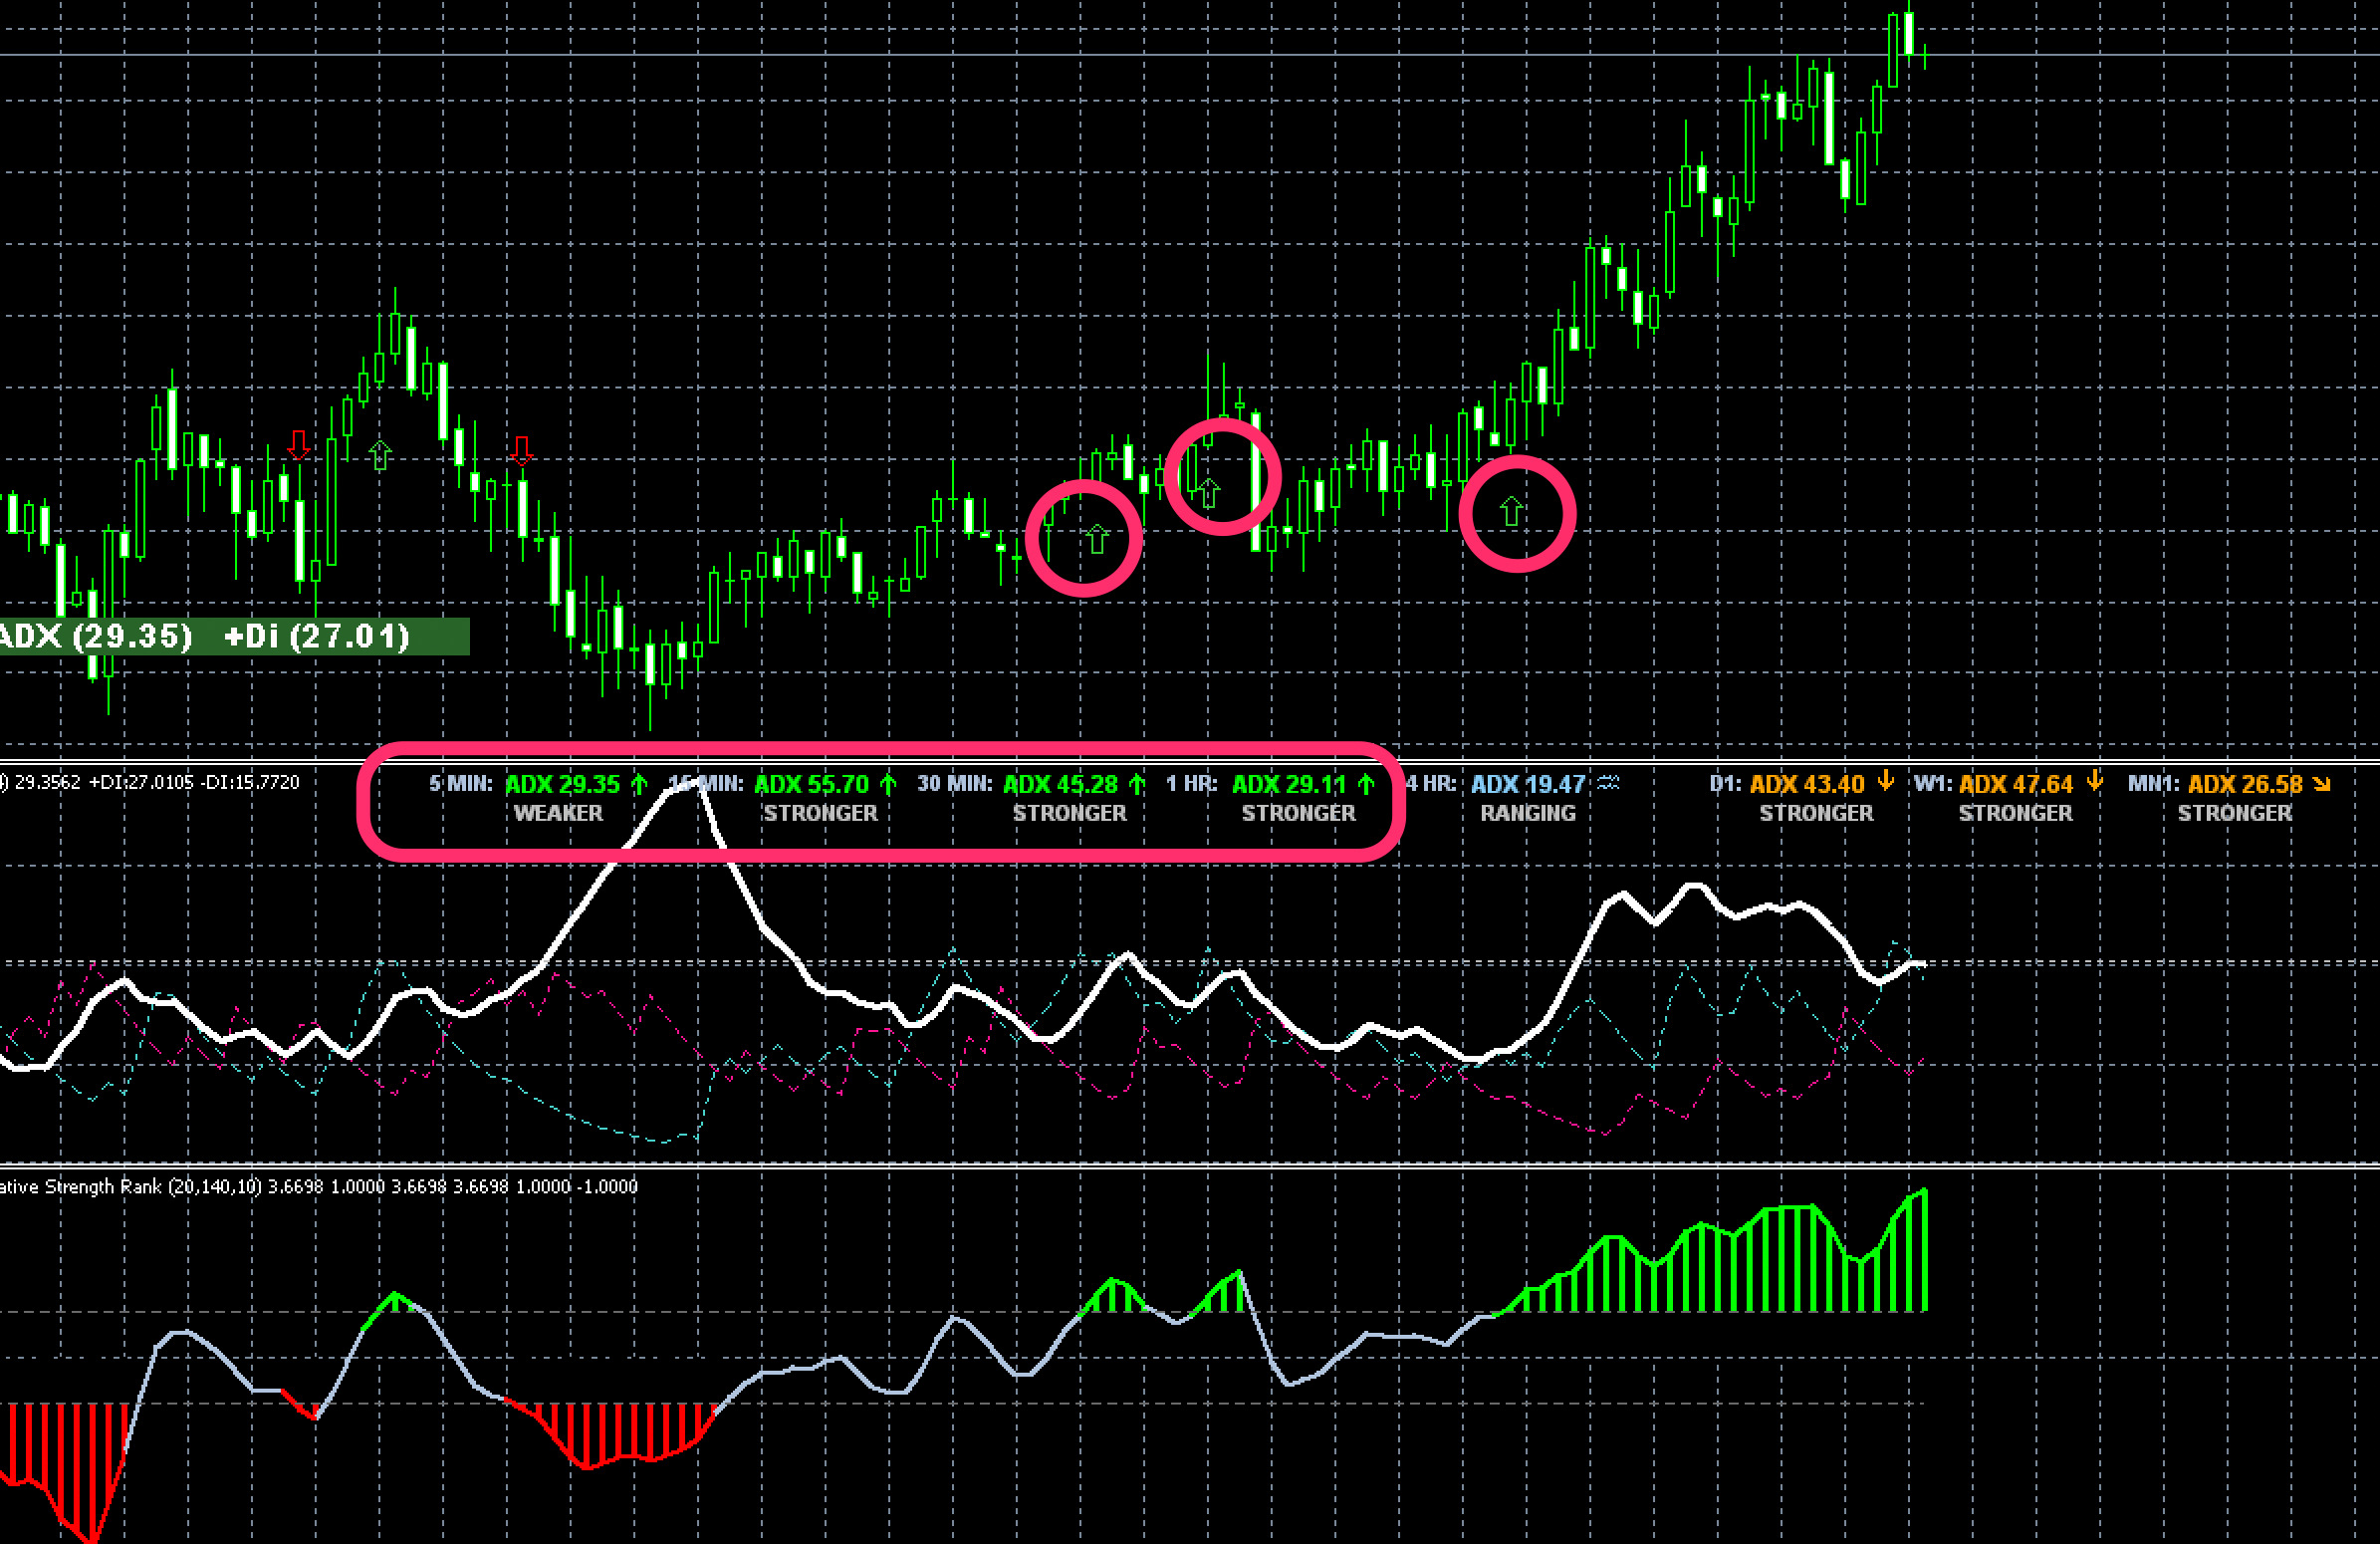Click the up arrow beside ADX 45.28
The width and height of the screenshot is (2380, 1544).
coord(1137,784)
